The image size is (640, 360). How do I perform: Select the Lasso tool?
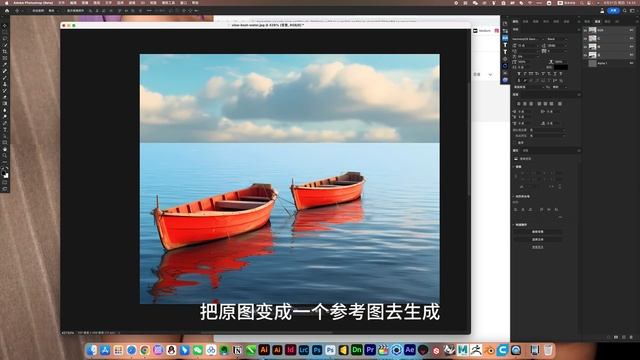tap(5, 38)
